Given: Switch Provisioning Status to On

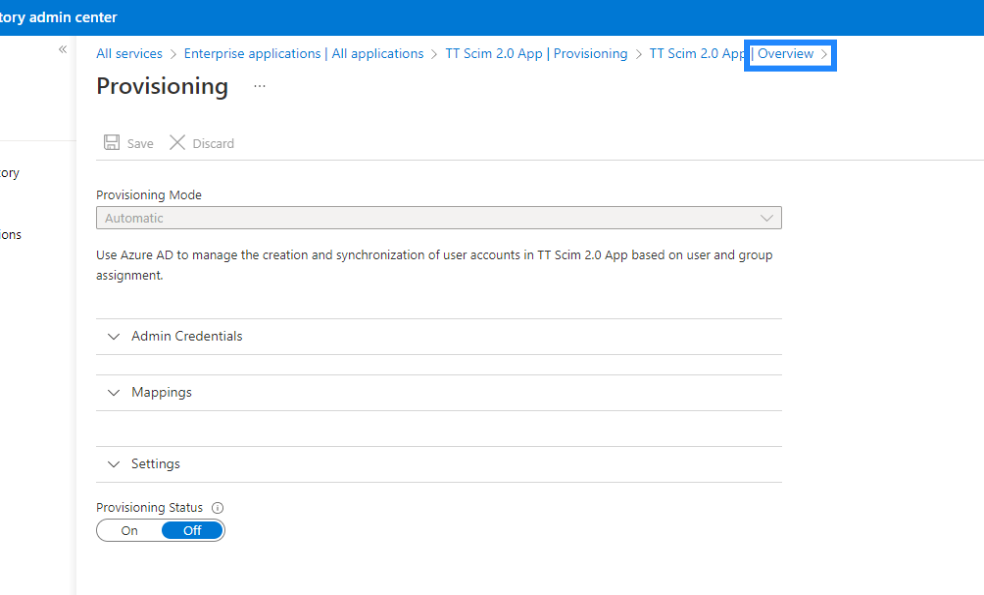Looking at the screenshot, I should [129, 530].
